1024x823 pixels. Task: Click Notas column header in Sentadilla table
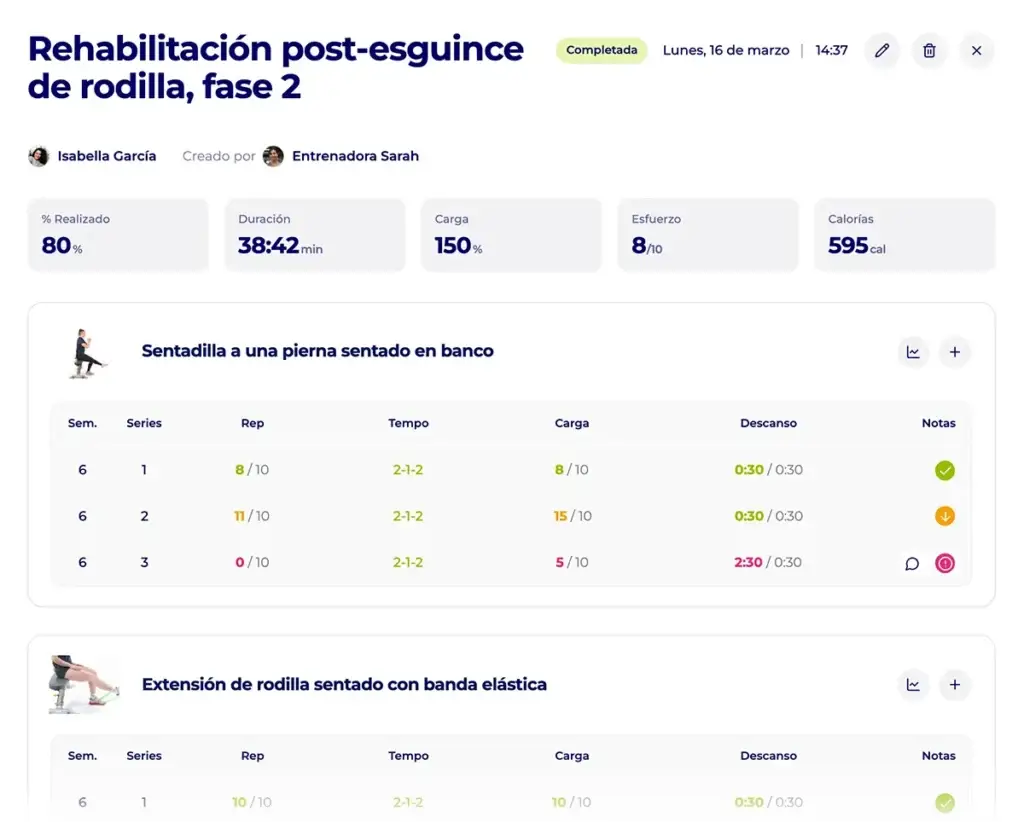point(938,423)
